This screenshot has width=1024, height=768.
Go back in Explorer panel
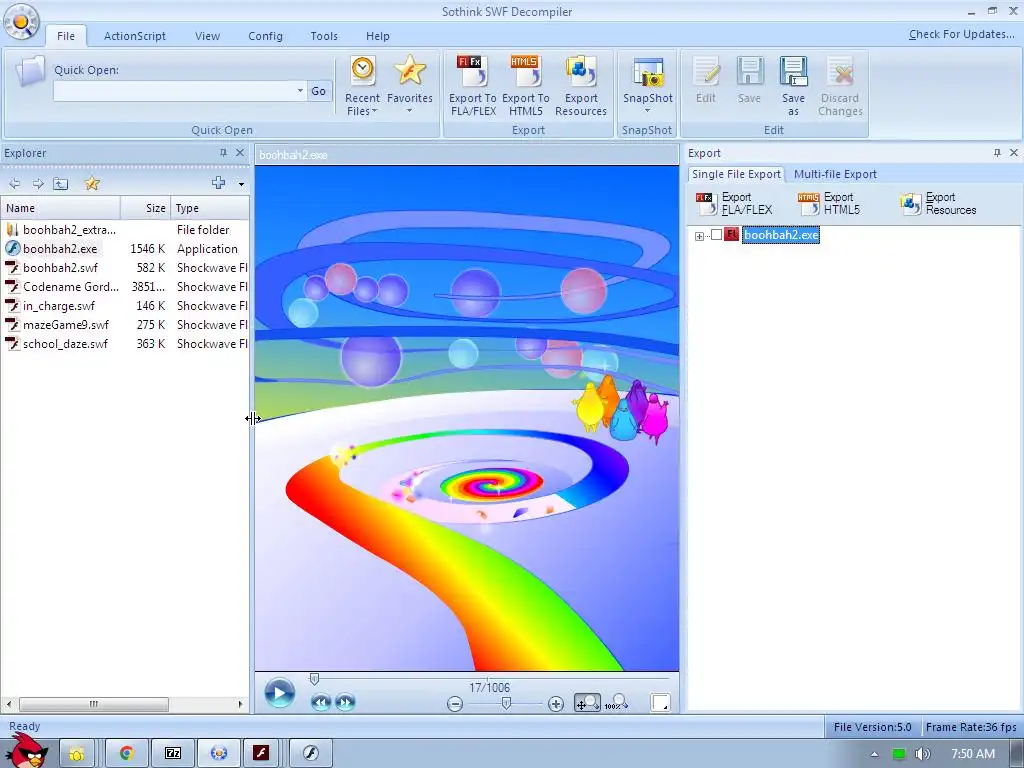click(x=14, y=184)
